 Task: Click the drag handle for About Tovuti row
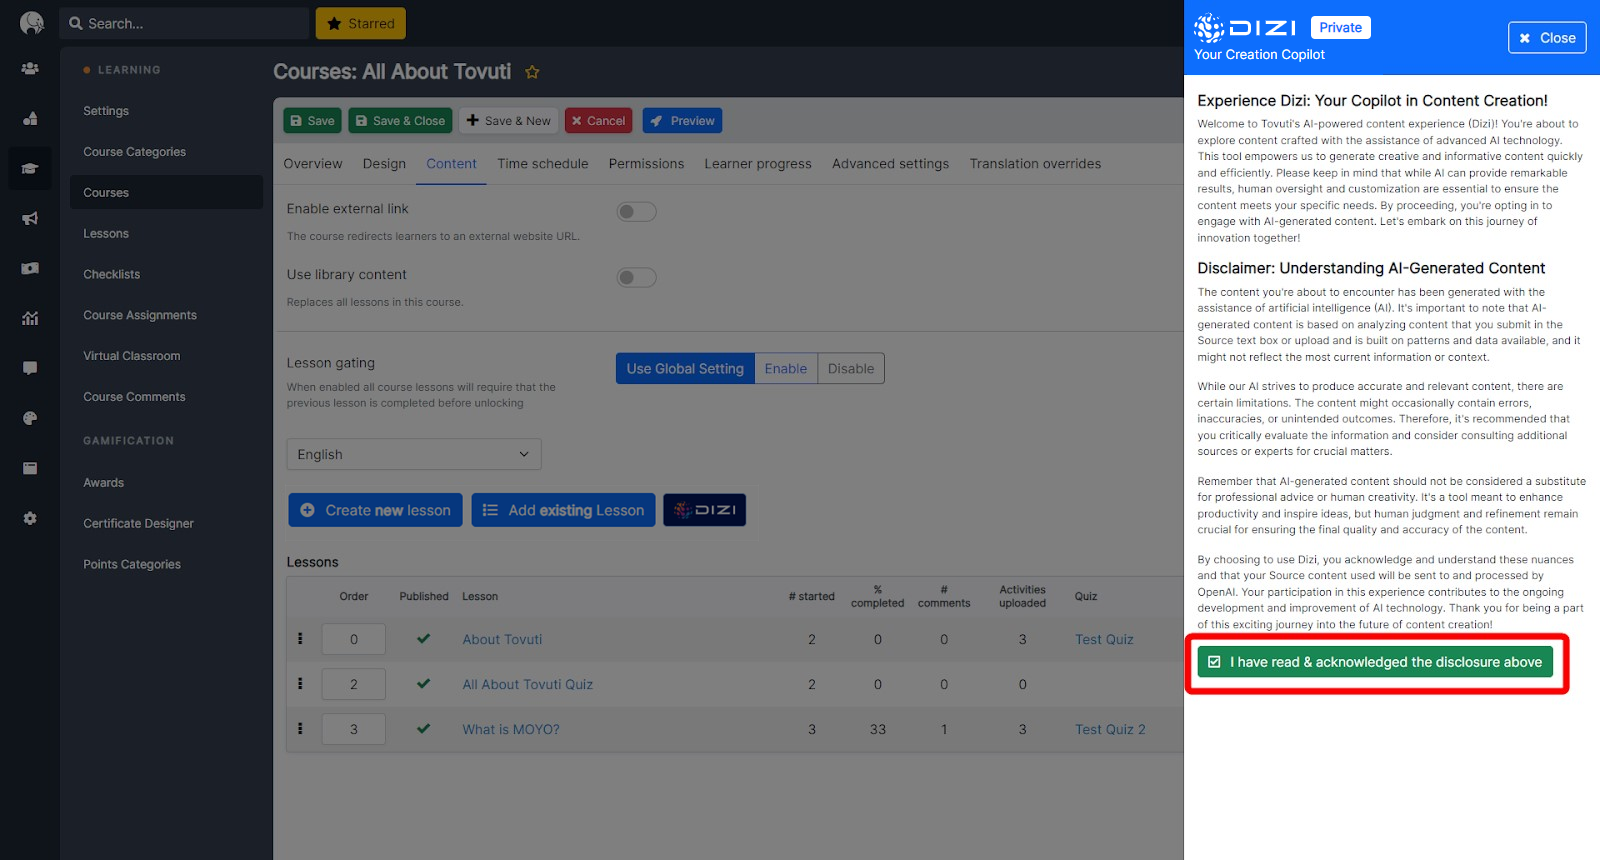pos(300,639)
